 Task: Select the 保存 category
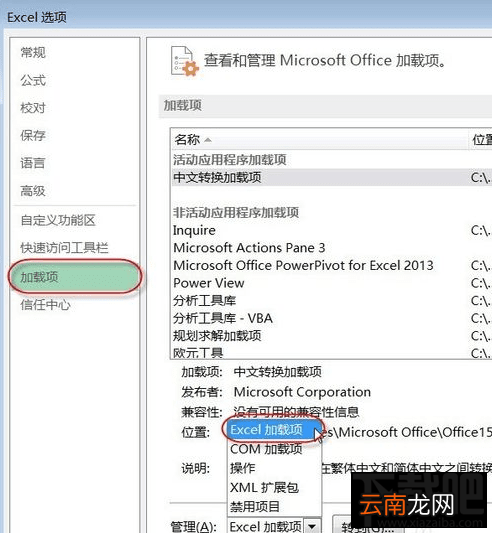(x=33, y=136)
